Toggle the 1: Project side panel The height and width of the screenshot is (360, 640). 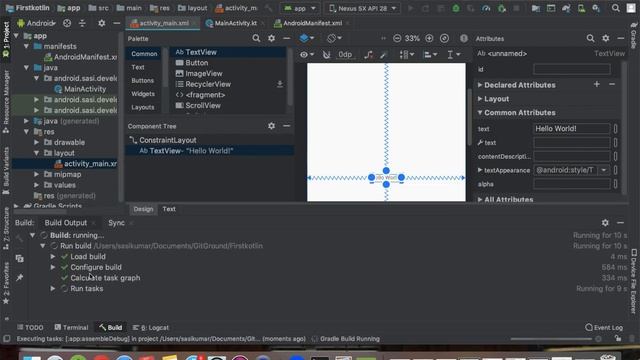pos(6,40)
